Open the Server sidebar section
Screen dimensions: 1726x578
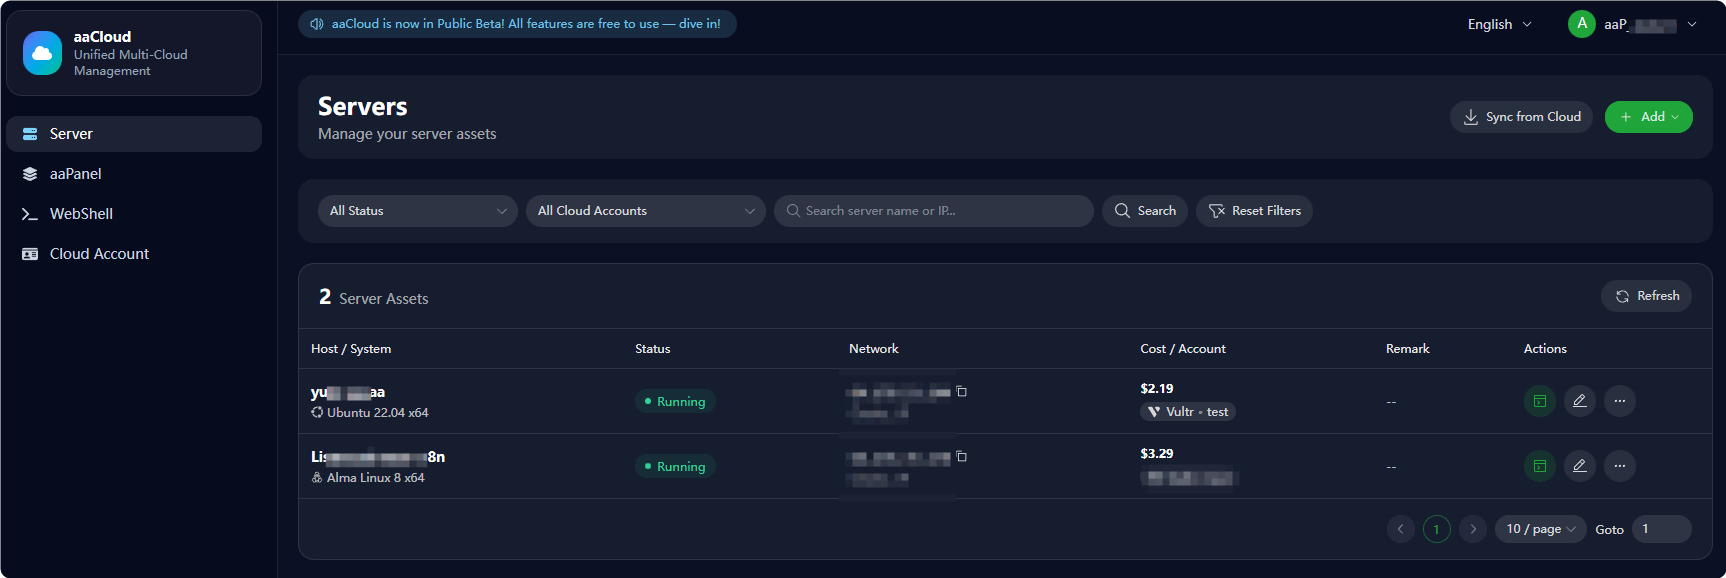(x=134, y=134)
